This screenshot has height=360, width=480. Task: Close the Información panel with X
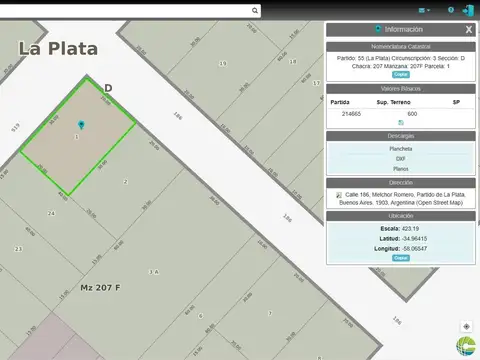point(469,30)
